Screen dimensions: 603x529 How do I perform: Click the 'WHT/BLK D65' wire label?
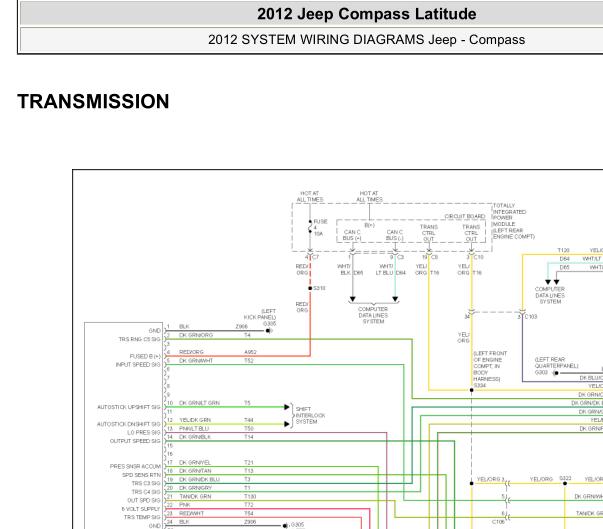coord(350,269)
